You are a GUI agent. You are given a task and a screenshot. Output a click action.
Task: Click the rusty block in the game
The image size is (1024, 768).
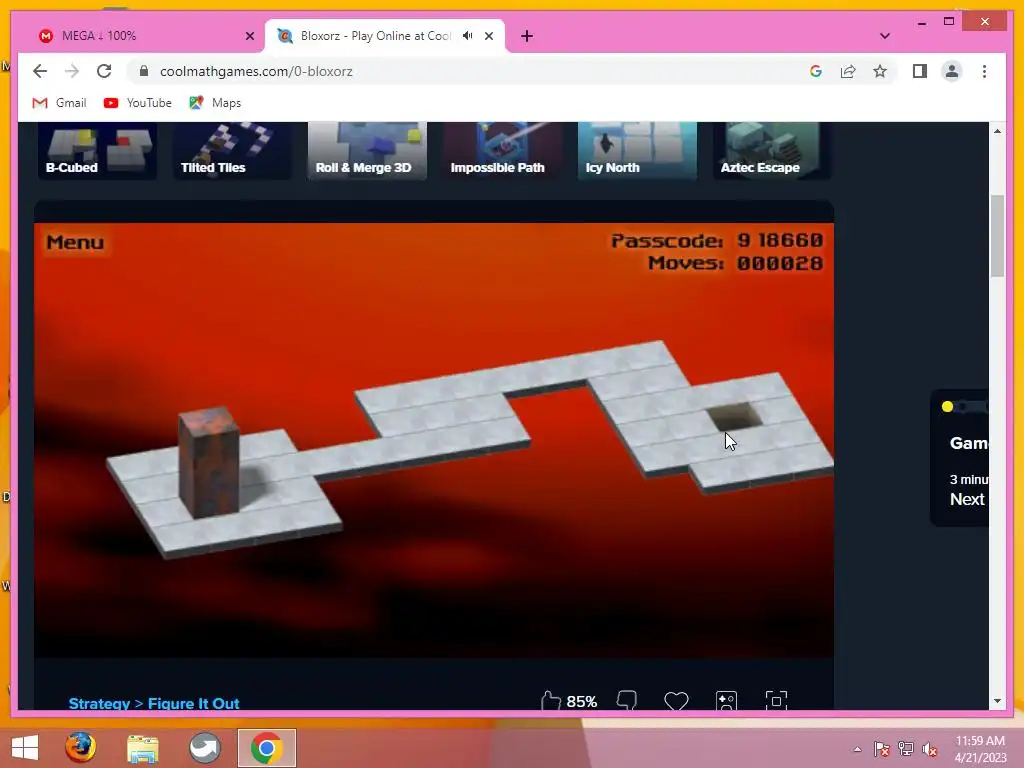tap(209, 462)
